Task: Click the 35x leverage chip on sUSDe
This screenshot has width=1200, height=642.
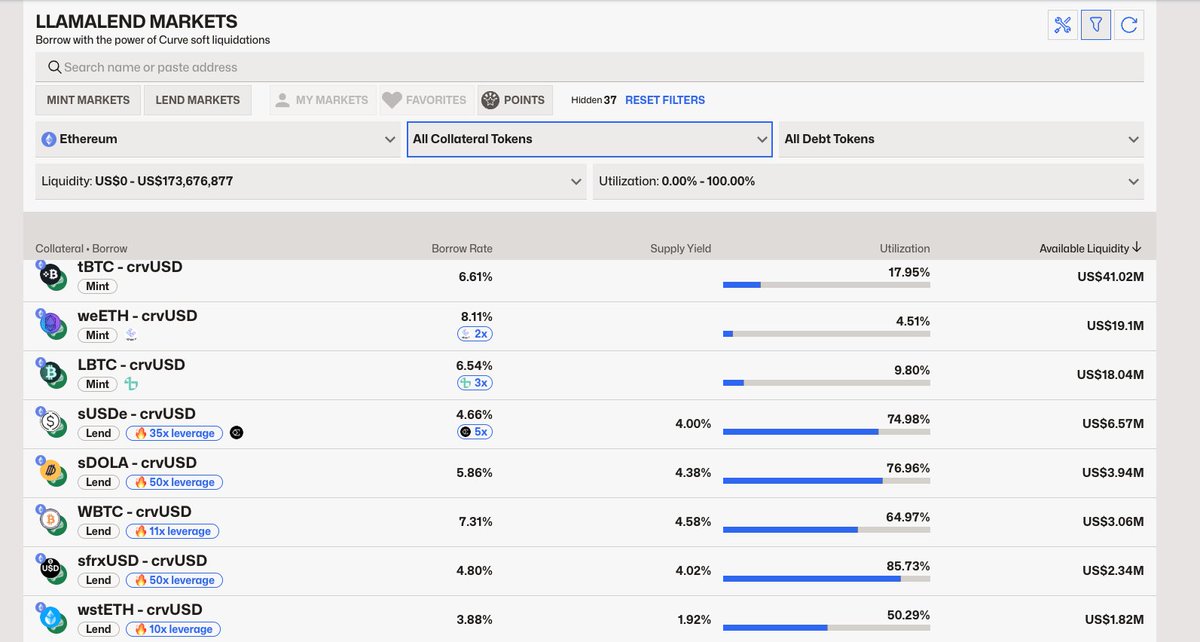Action: click(174, 433)
